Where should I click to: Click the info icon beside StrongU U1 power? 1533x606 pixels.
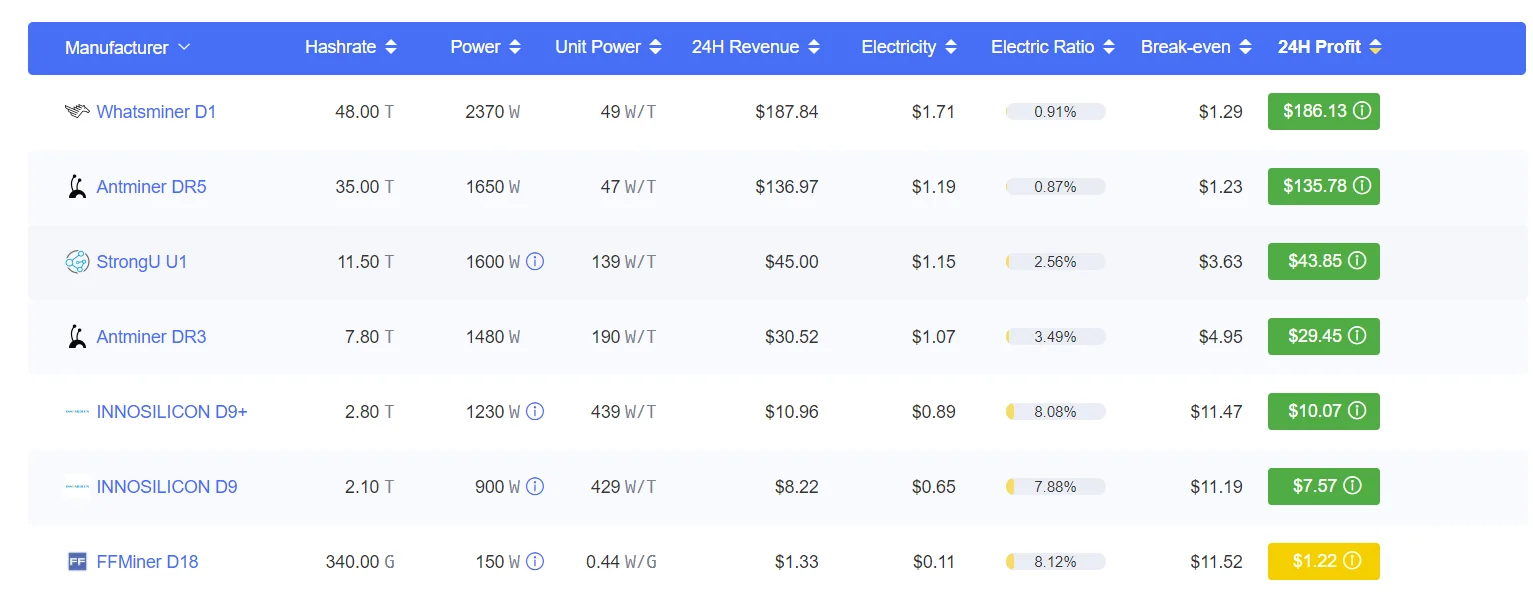click(535, 262)
